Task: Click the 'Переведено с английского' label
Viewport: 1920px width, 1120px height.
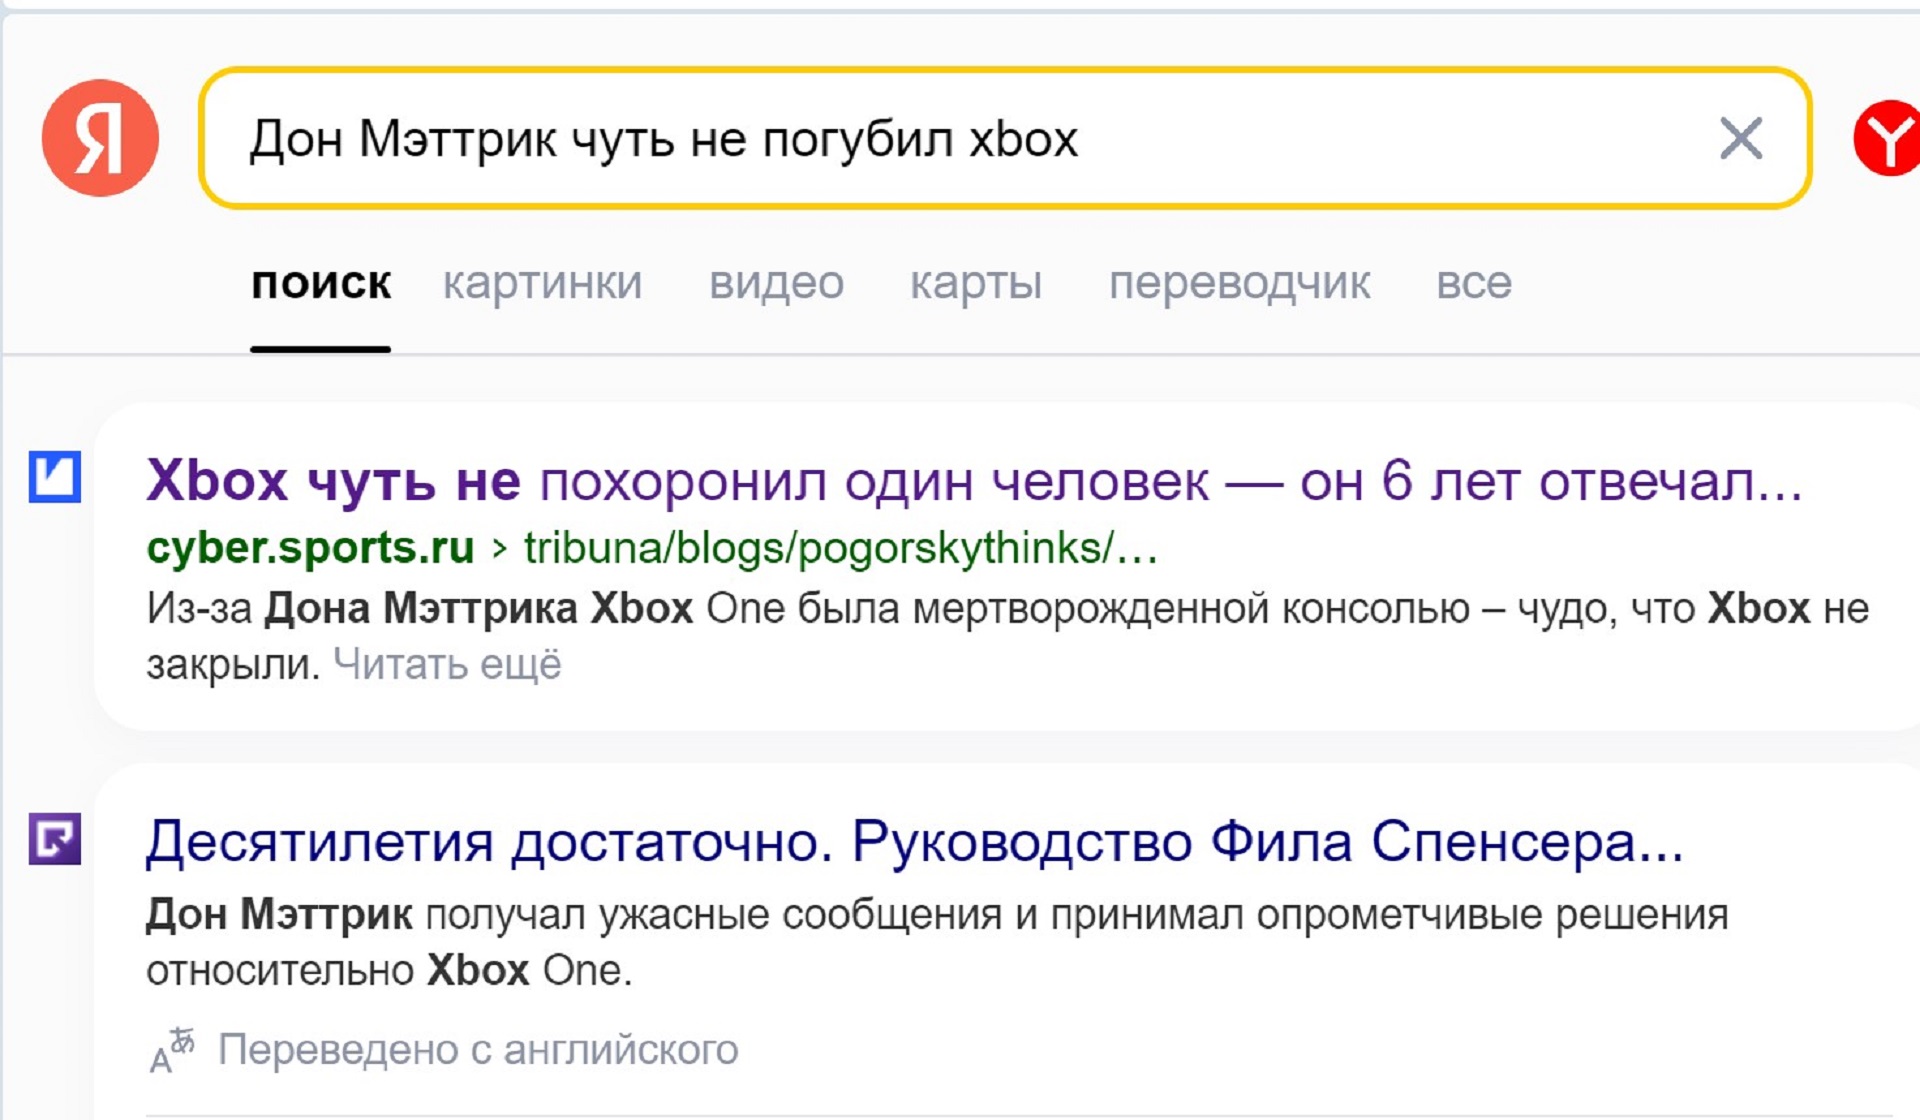Action: pyautogui.click(x=477, y=1050)
